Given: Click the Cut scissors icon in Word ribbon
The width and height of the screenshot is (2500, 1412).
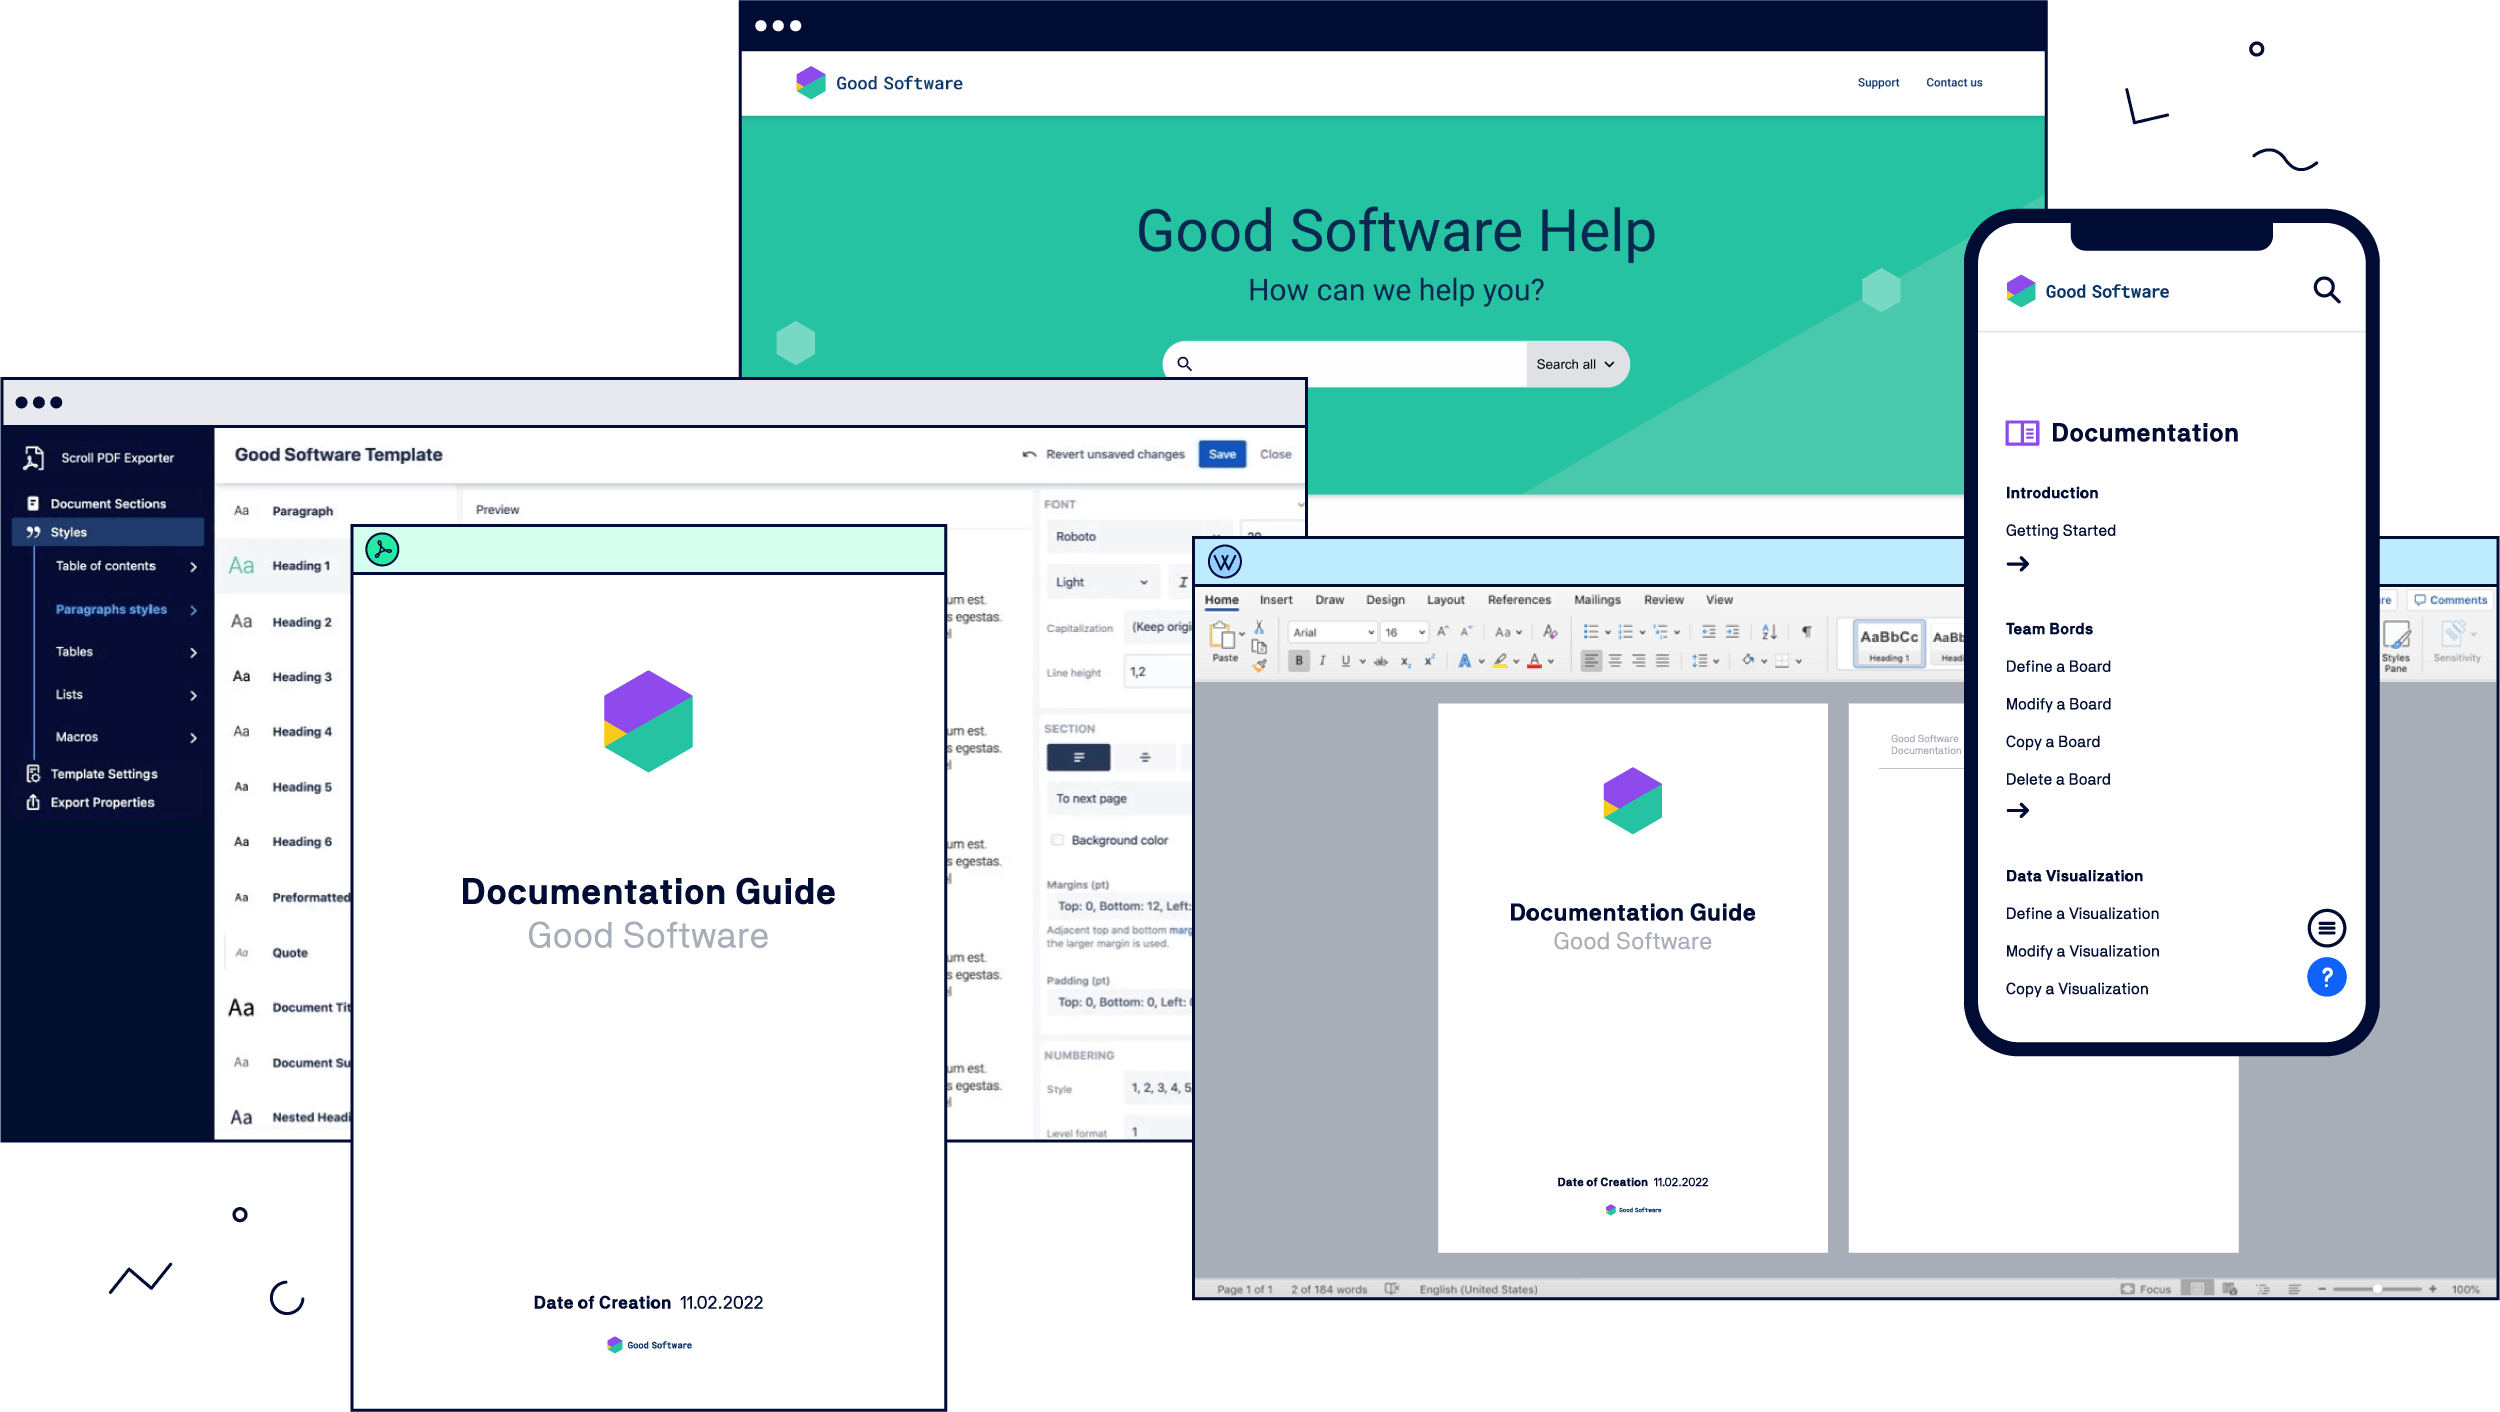Looking at the screenshot, I should (x=1259, y=627).
